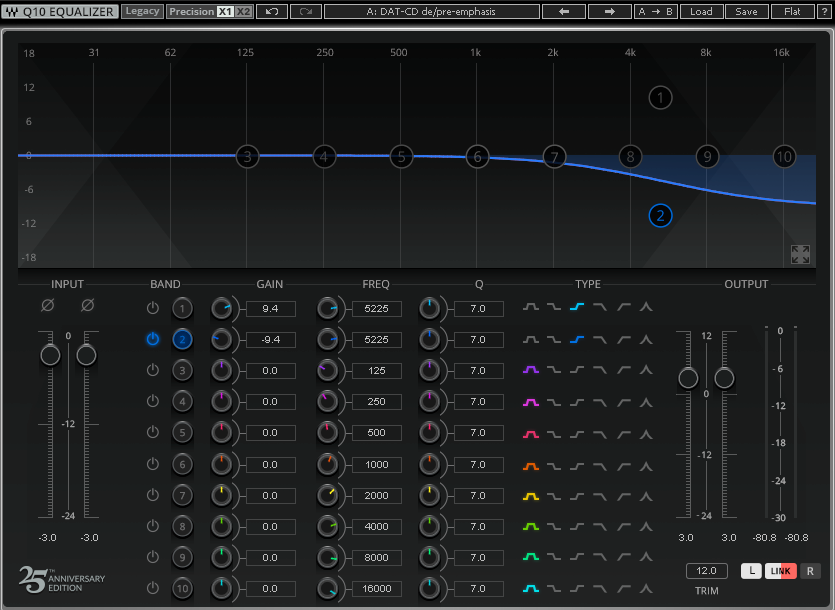Screen dimensions: 835x610
Task: Select notch type for band 1
Action: (646, 307)
